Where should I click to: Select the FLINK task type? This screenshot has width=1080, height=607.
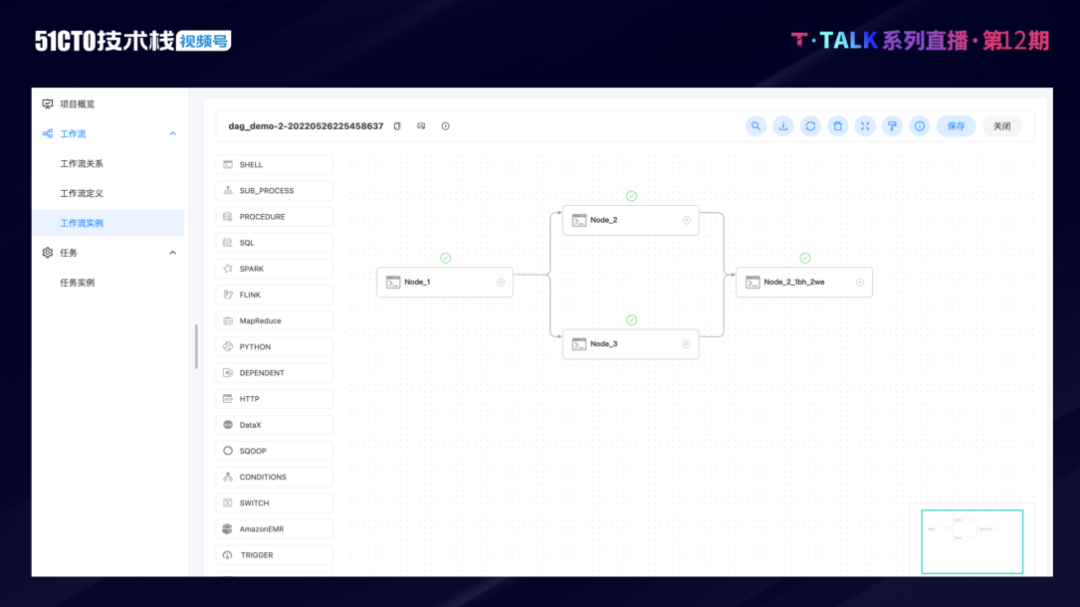point(274,295)
